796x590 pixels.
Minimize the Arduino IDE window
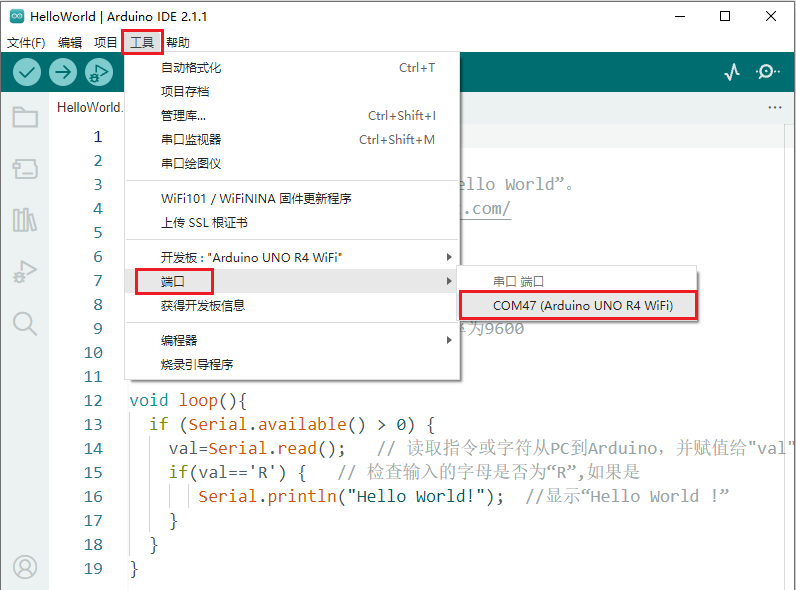(680, 16)
